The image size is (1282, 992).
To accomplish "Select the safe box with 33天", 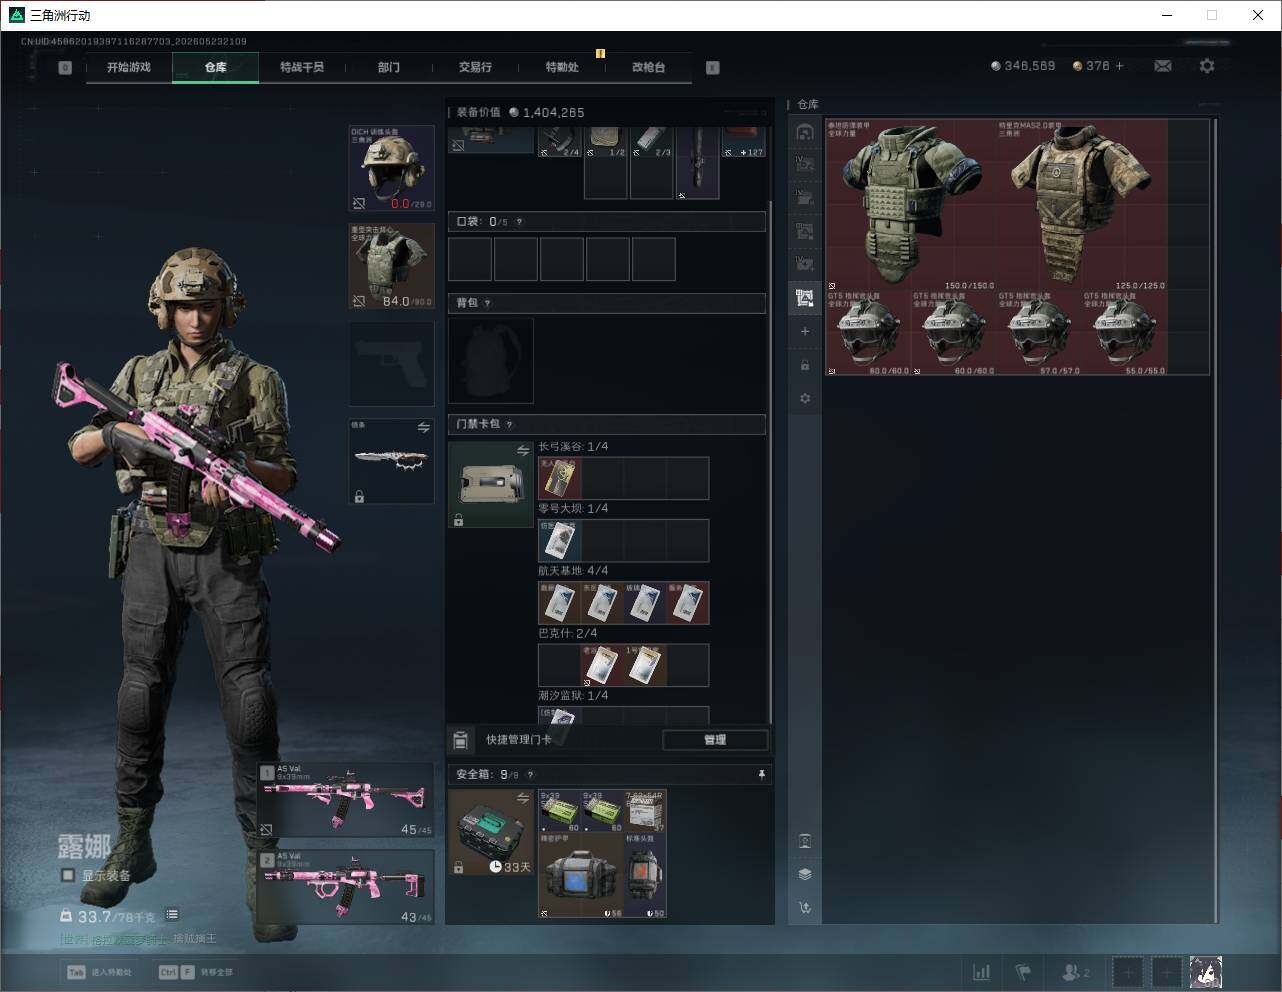I will 491,832.
